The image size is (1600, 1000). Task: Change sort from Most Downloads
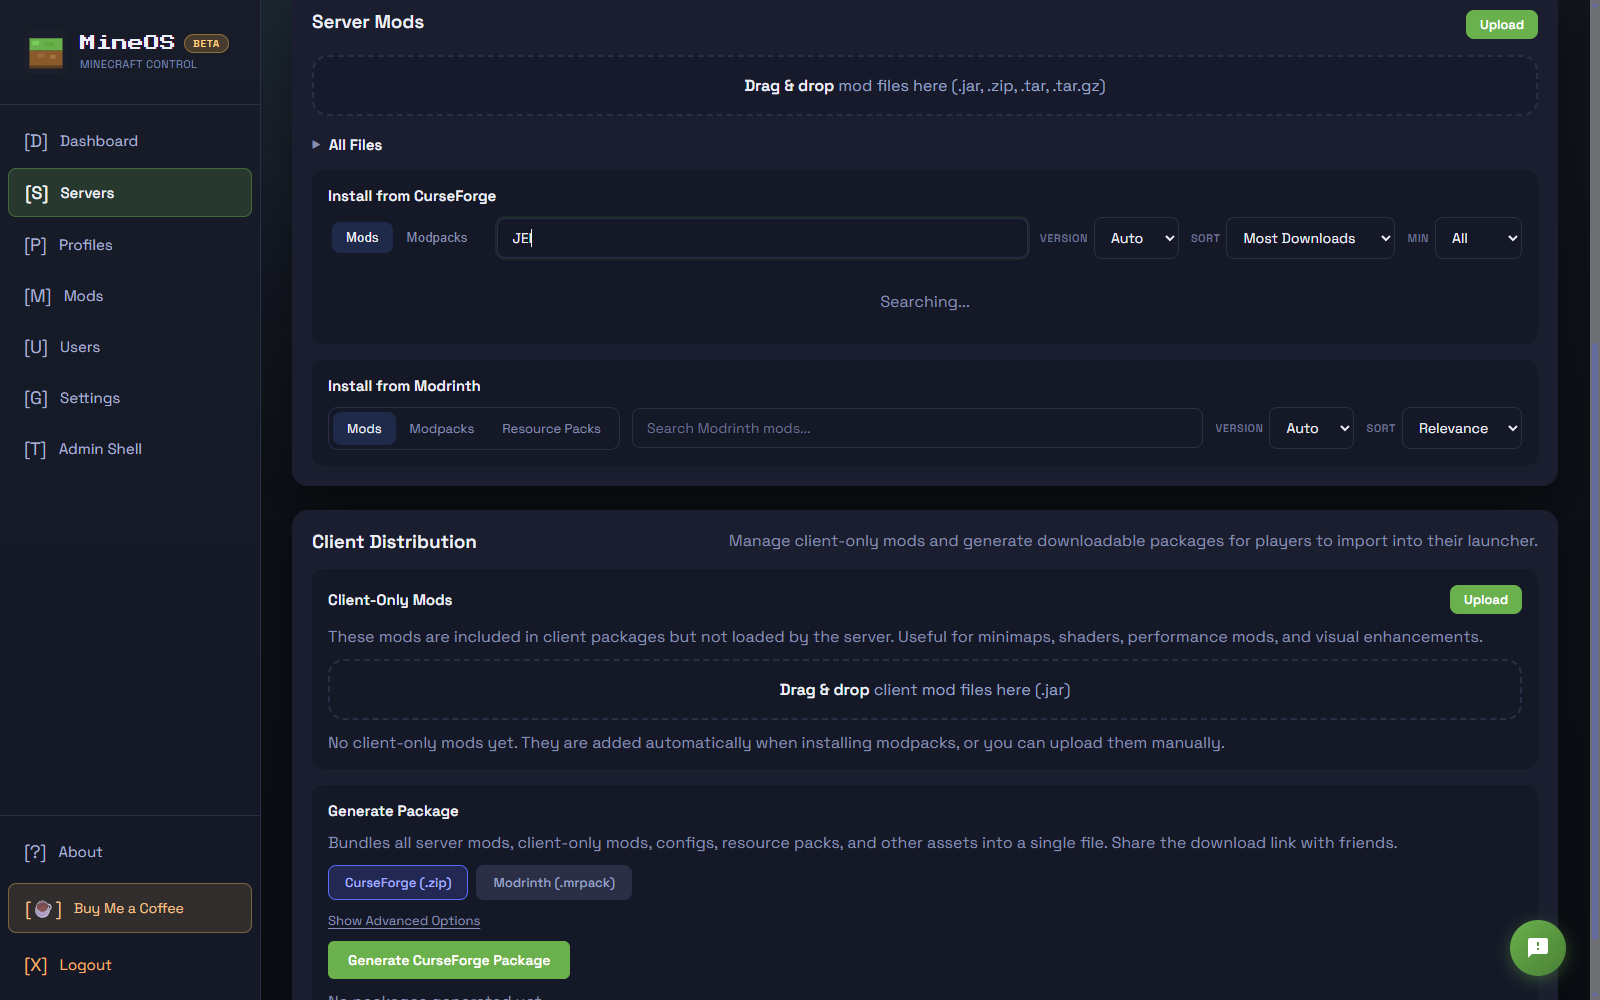click(x=1310, y=238)
